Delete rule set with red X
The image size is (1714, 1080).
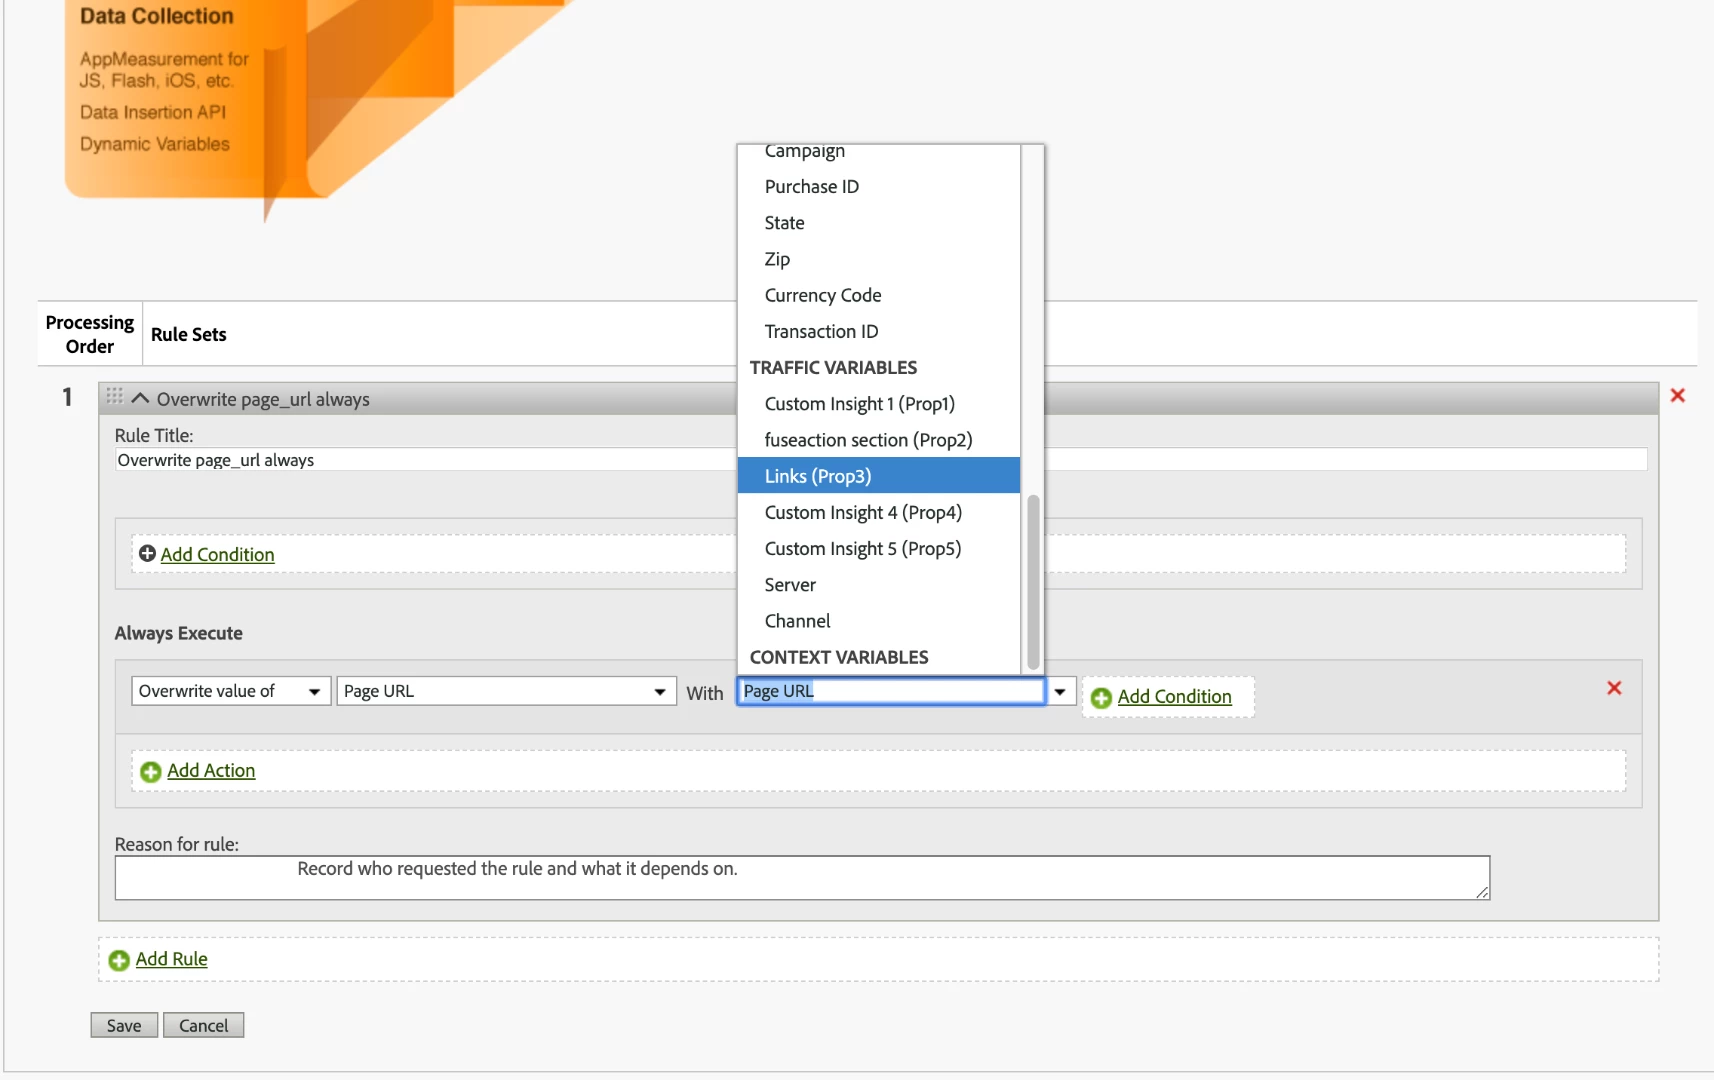click(1677, 395)
